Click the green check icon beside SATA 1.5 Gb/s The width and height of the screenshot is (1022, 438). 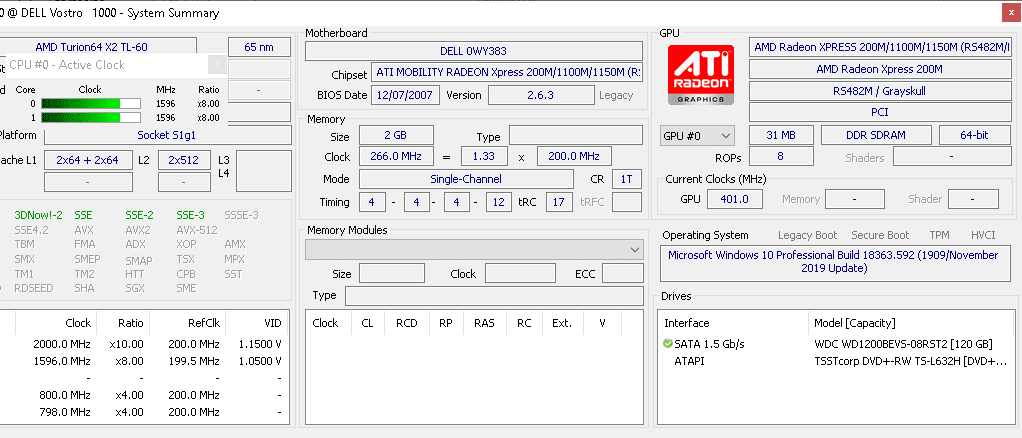[x=667, y=343]
